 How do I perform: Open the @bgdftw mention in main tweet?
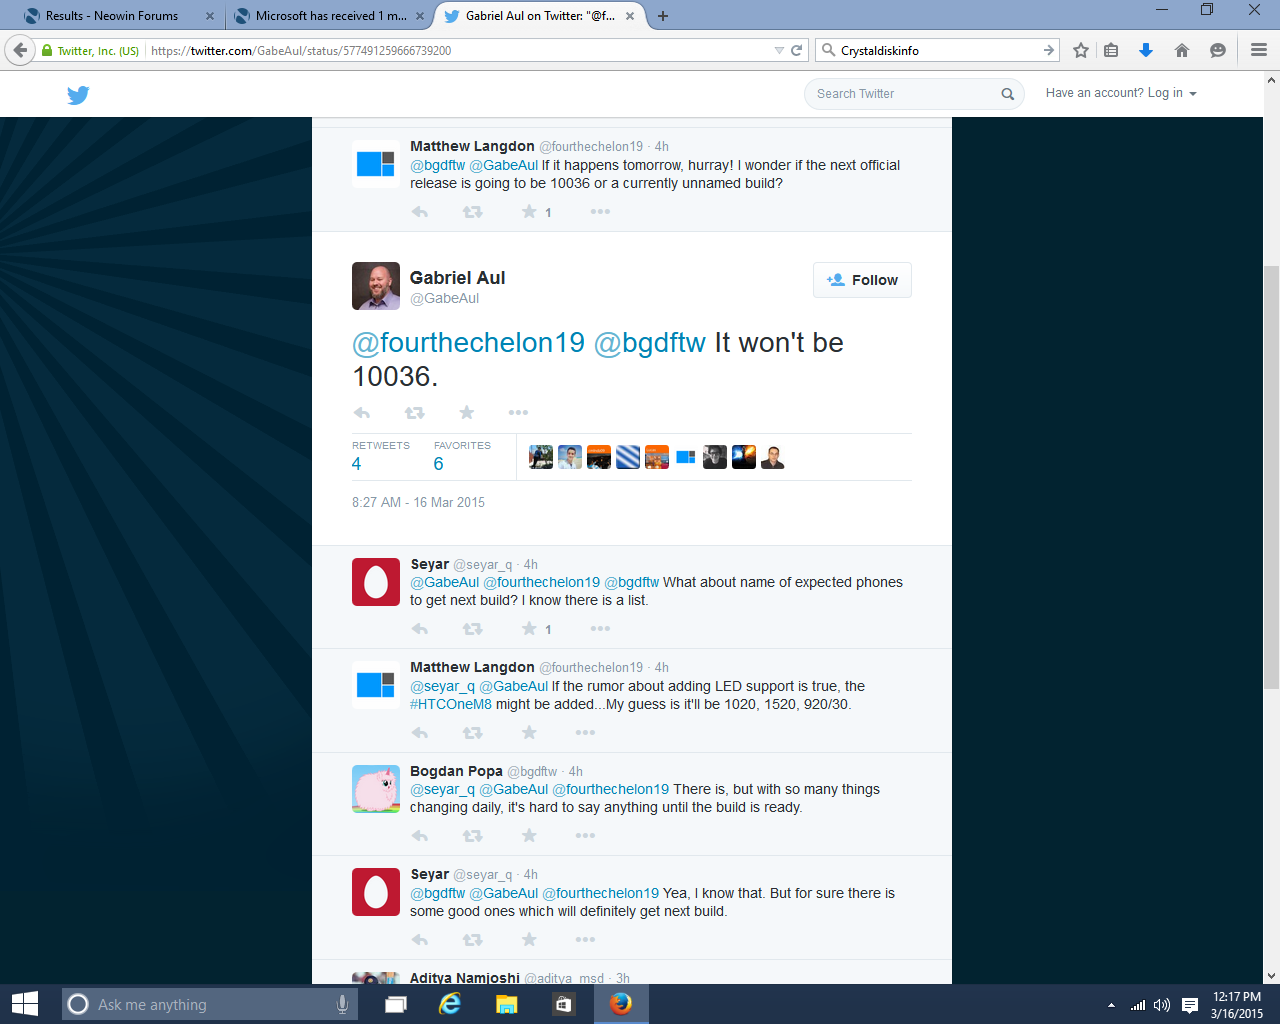click(650, 343)
